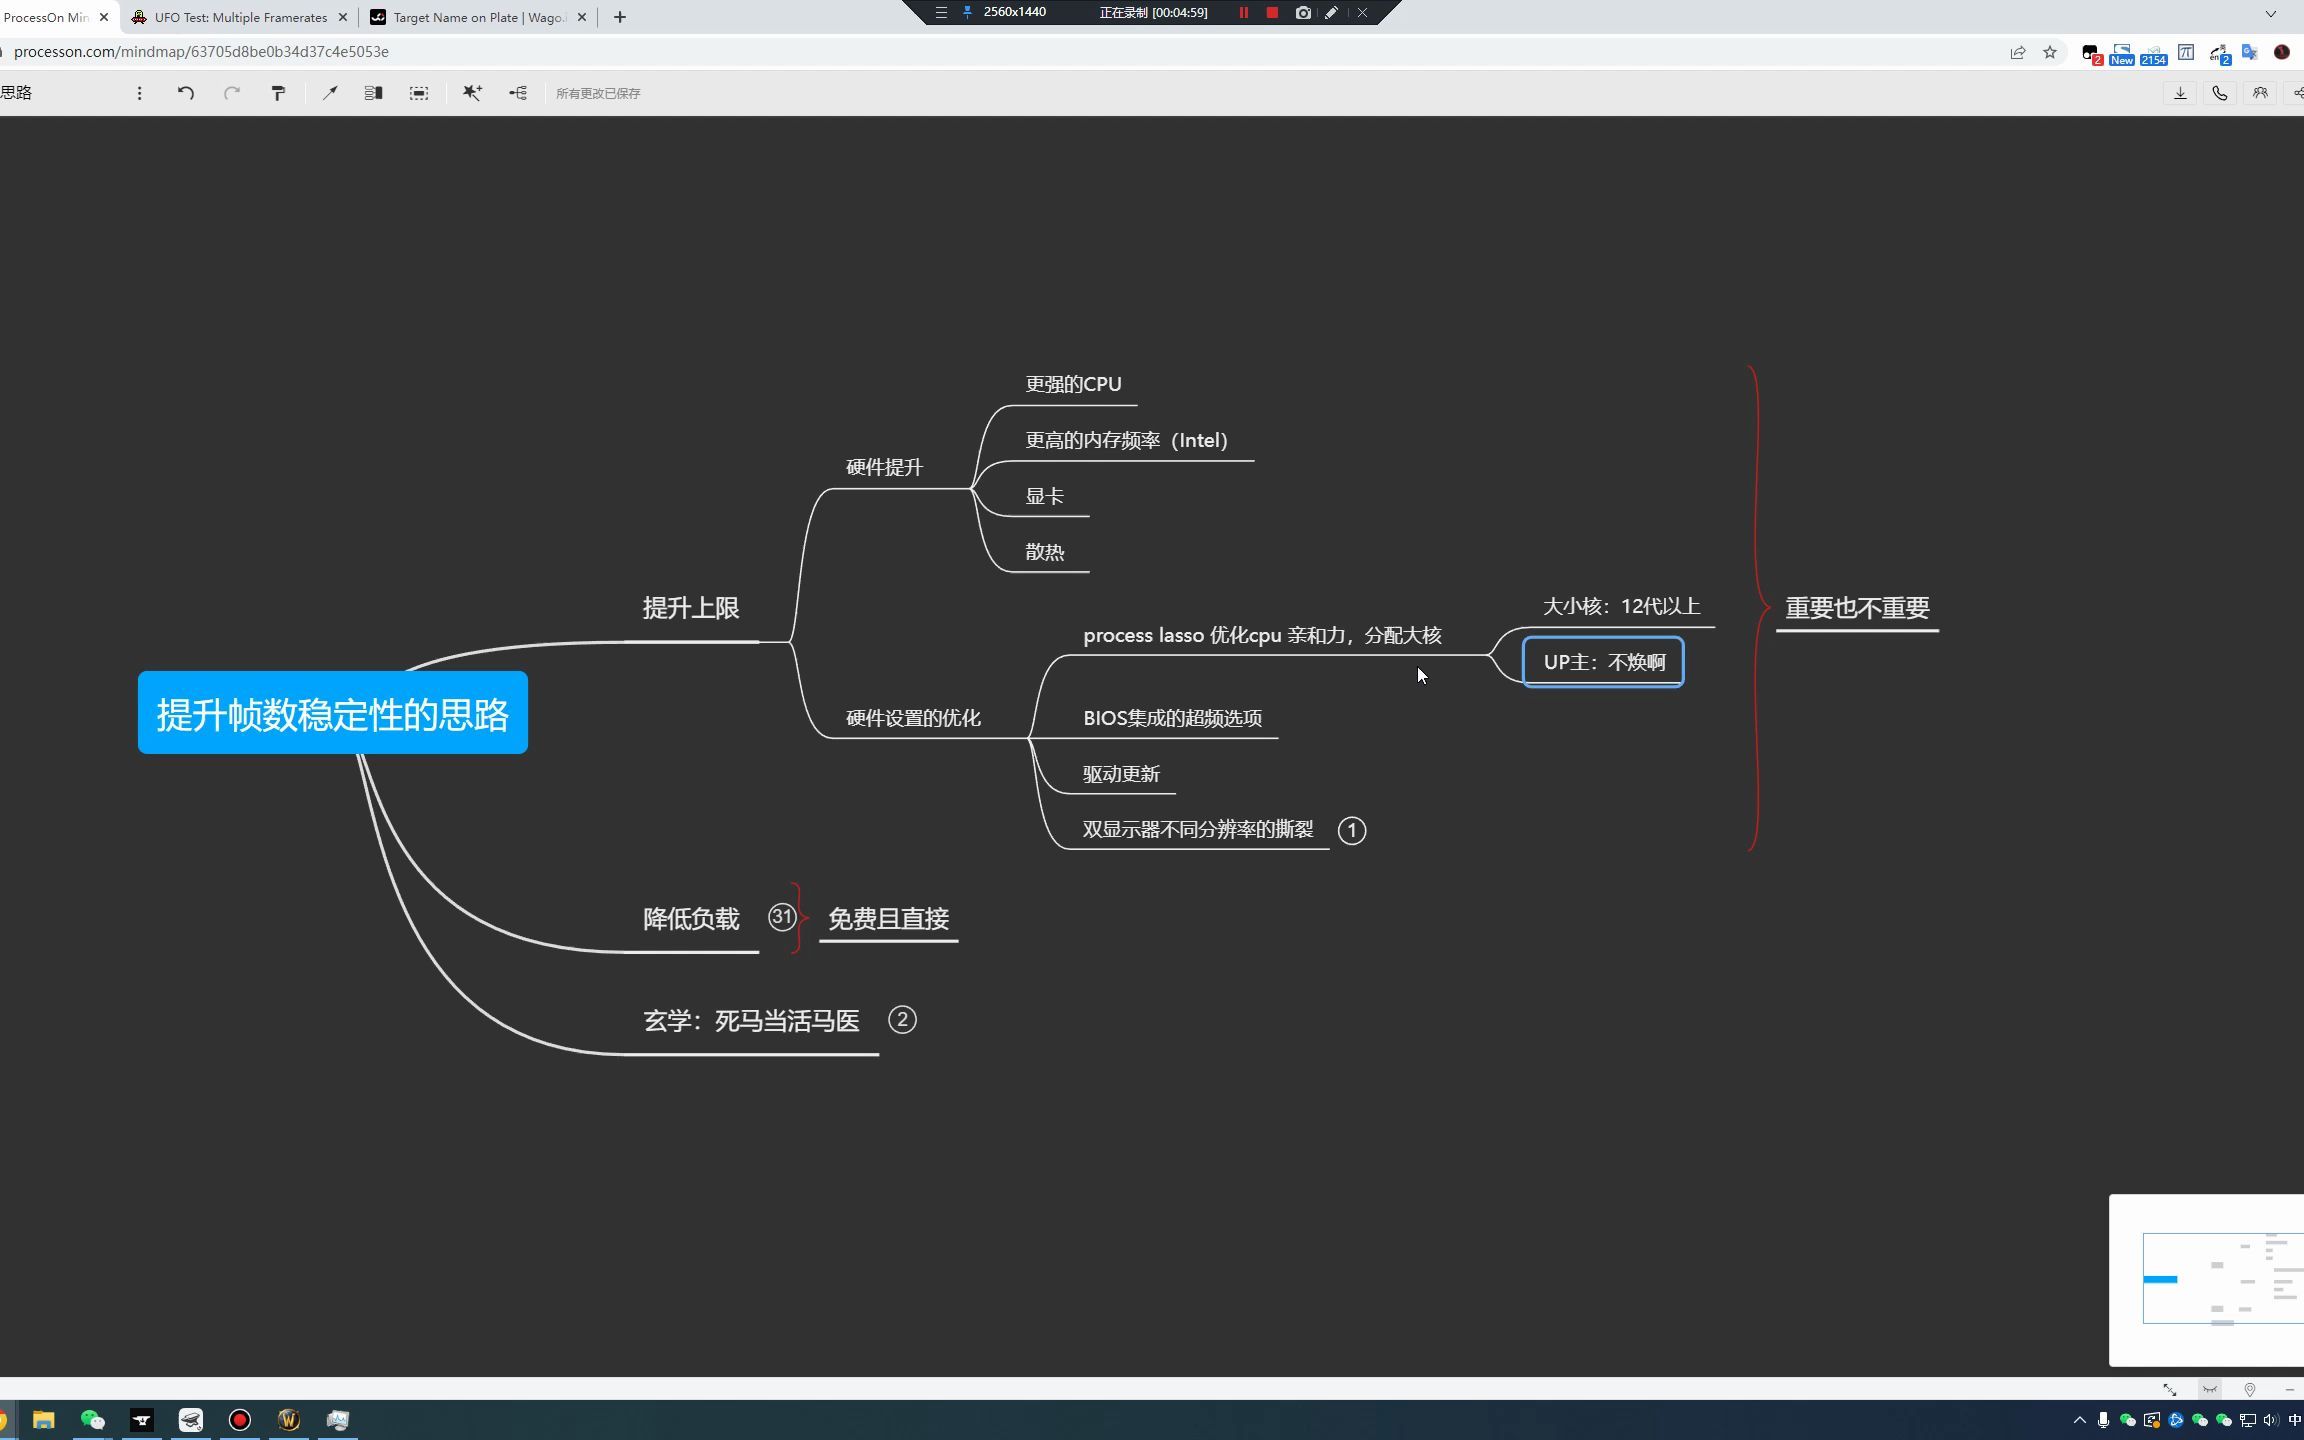The height and width of the screenshot is (1440, 2304).
Task: Select the root node 提升帧数稳定性的思路
Action: pos(333,713)
